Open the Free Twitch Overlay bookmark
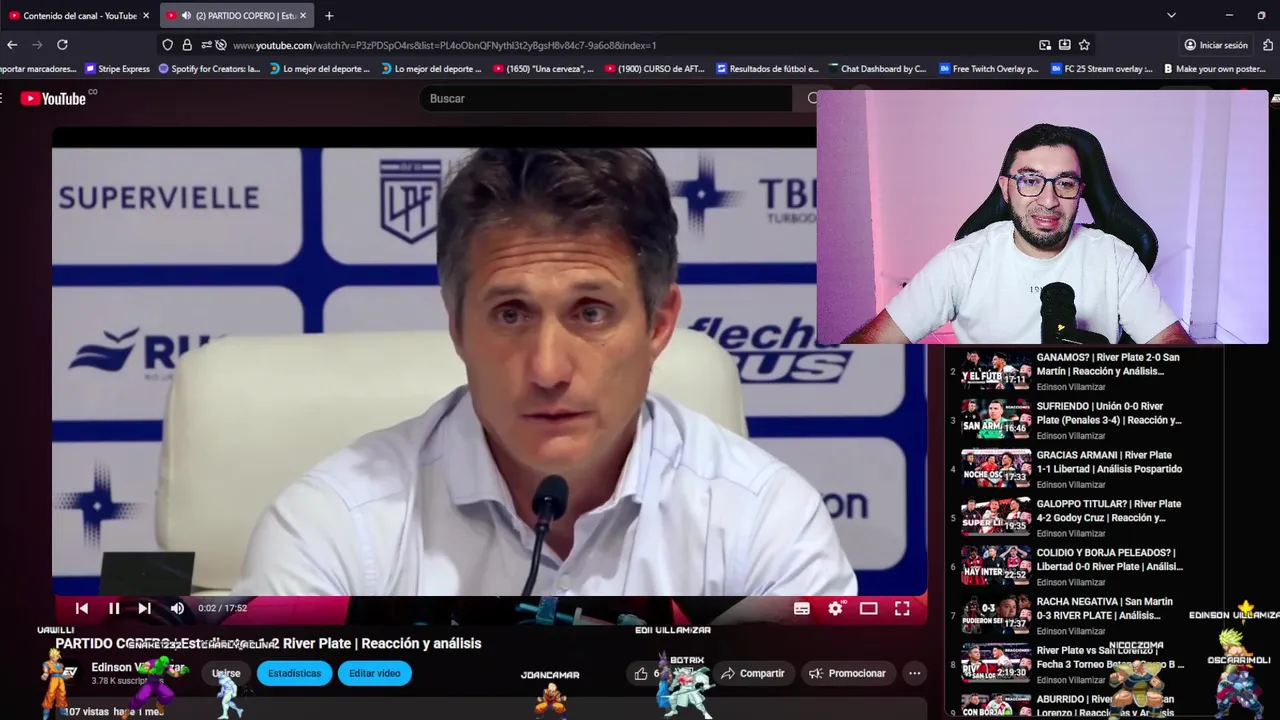 tap(988, 69)
